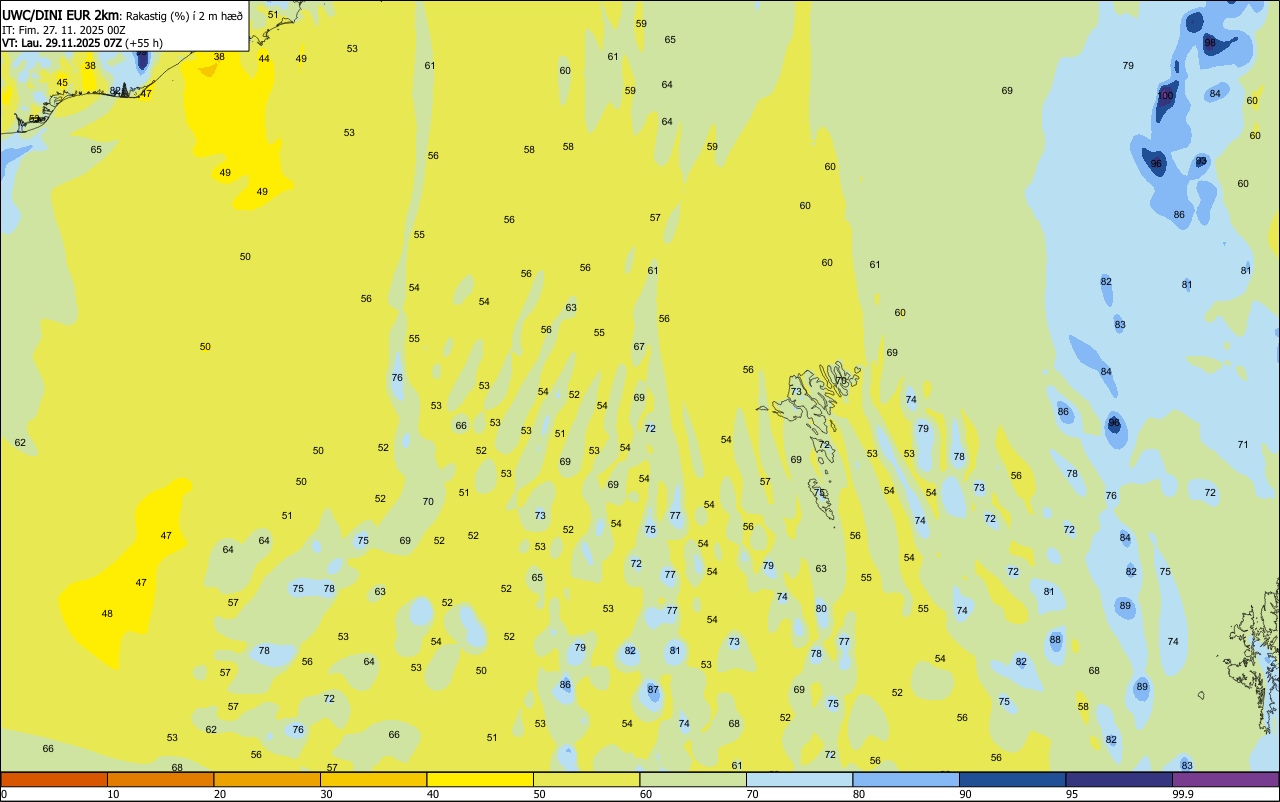
Task: Click the 90–95 dark blue legend swatch
Action: [1012, 779]
